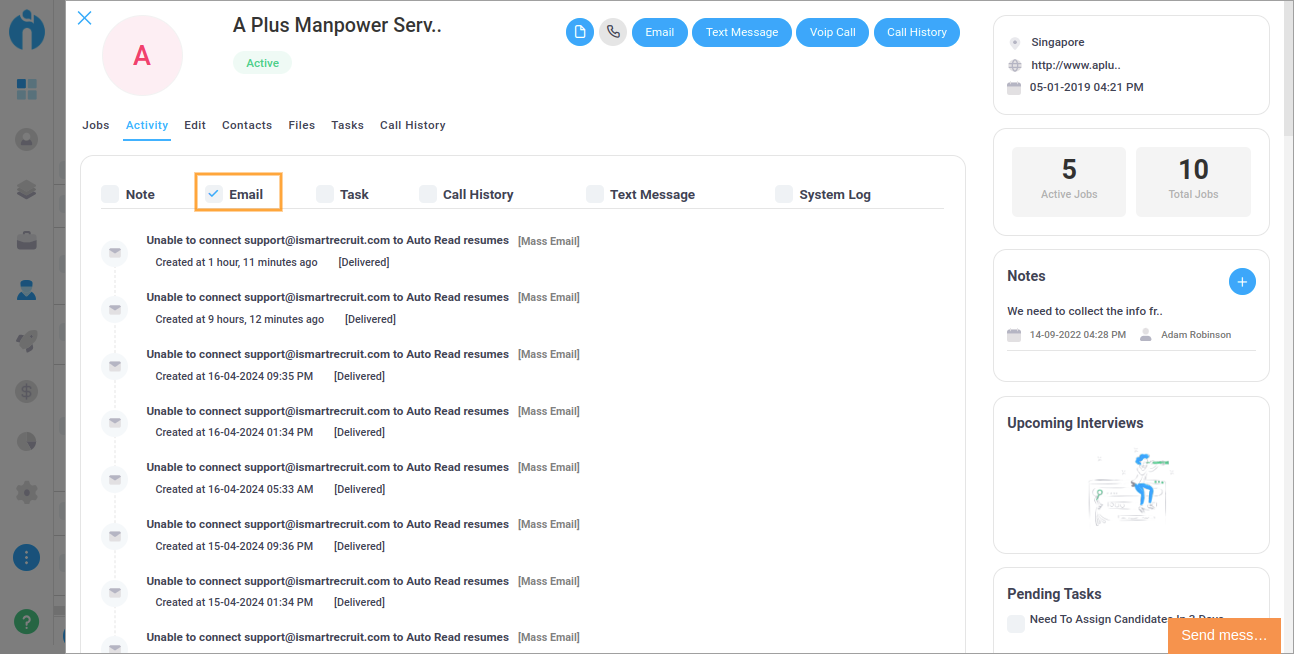The image size is (1294, 654).
Task: Mark pending task checkbox as done
Action: point(1016,623)
